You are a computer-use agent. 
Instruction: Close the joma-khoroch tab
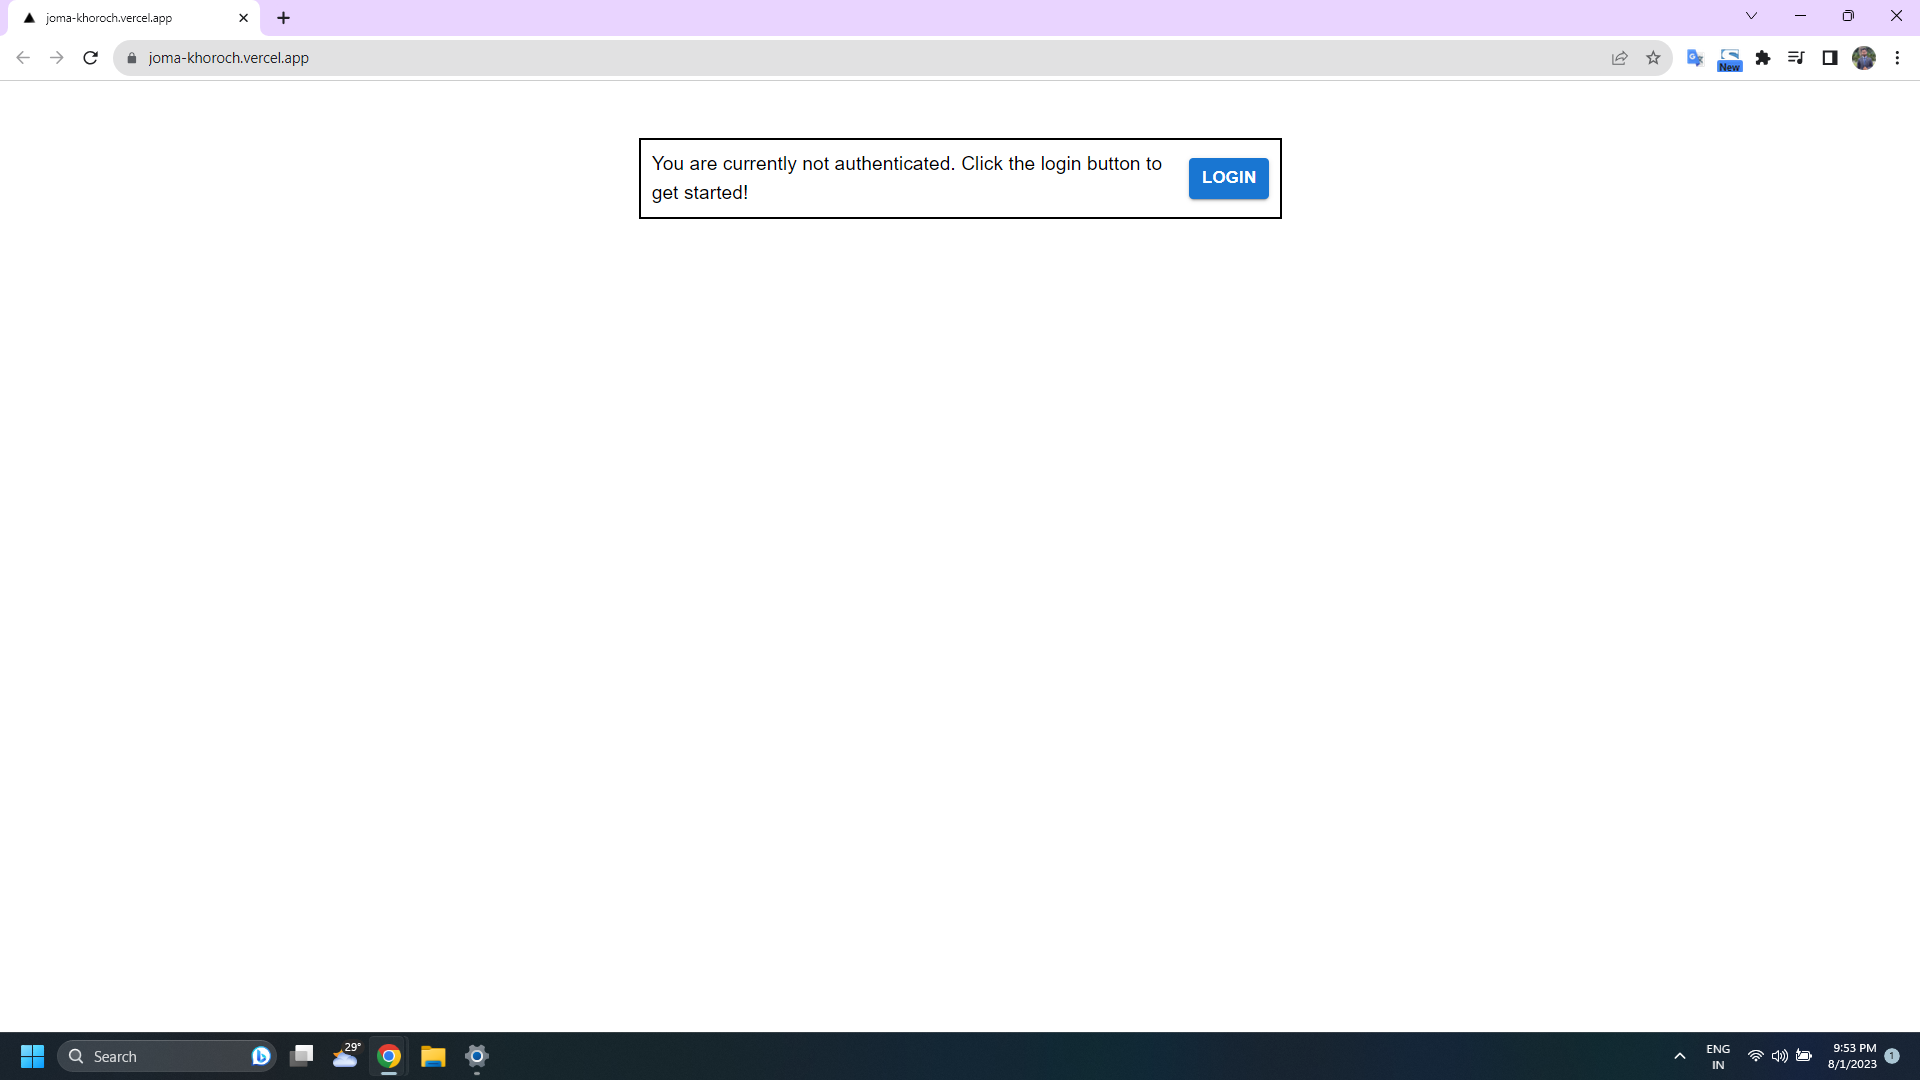pos(243,18)
